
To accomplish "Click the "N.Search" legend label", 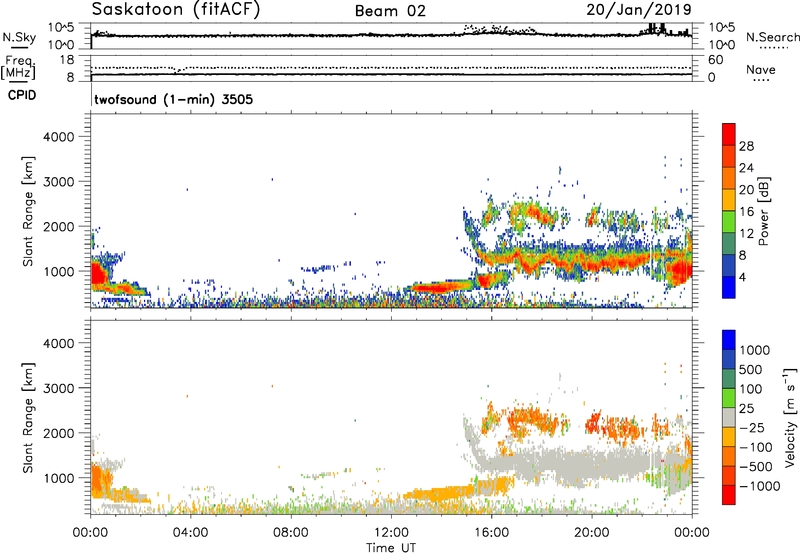I will click(772, 37).
